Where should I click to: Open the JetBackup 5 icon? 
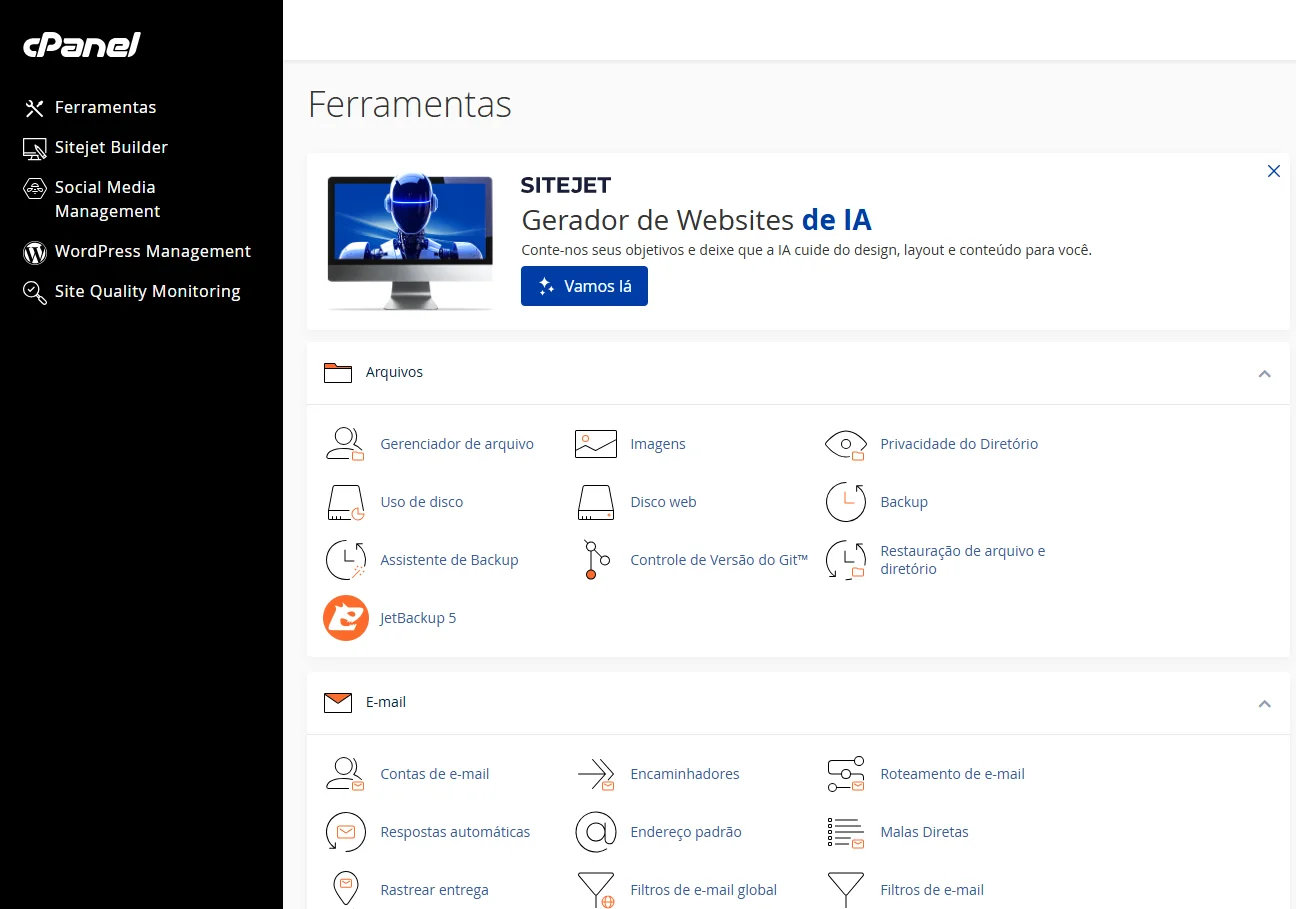coord(346,618)
